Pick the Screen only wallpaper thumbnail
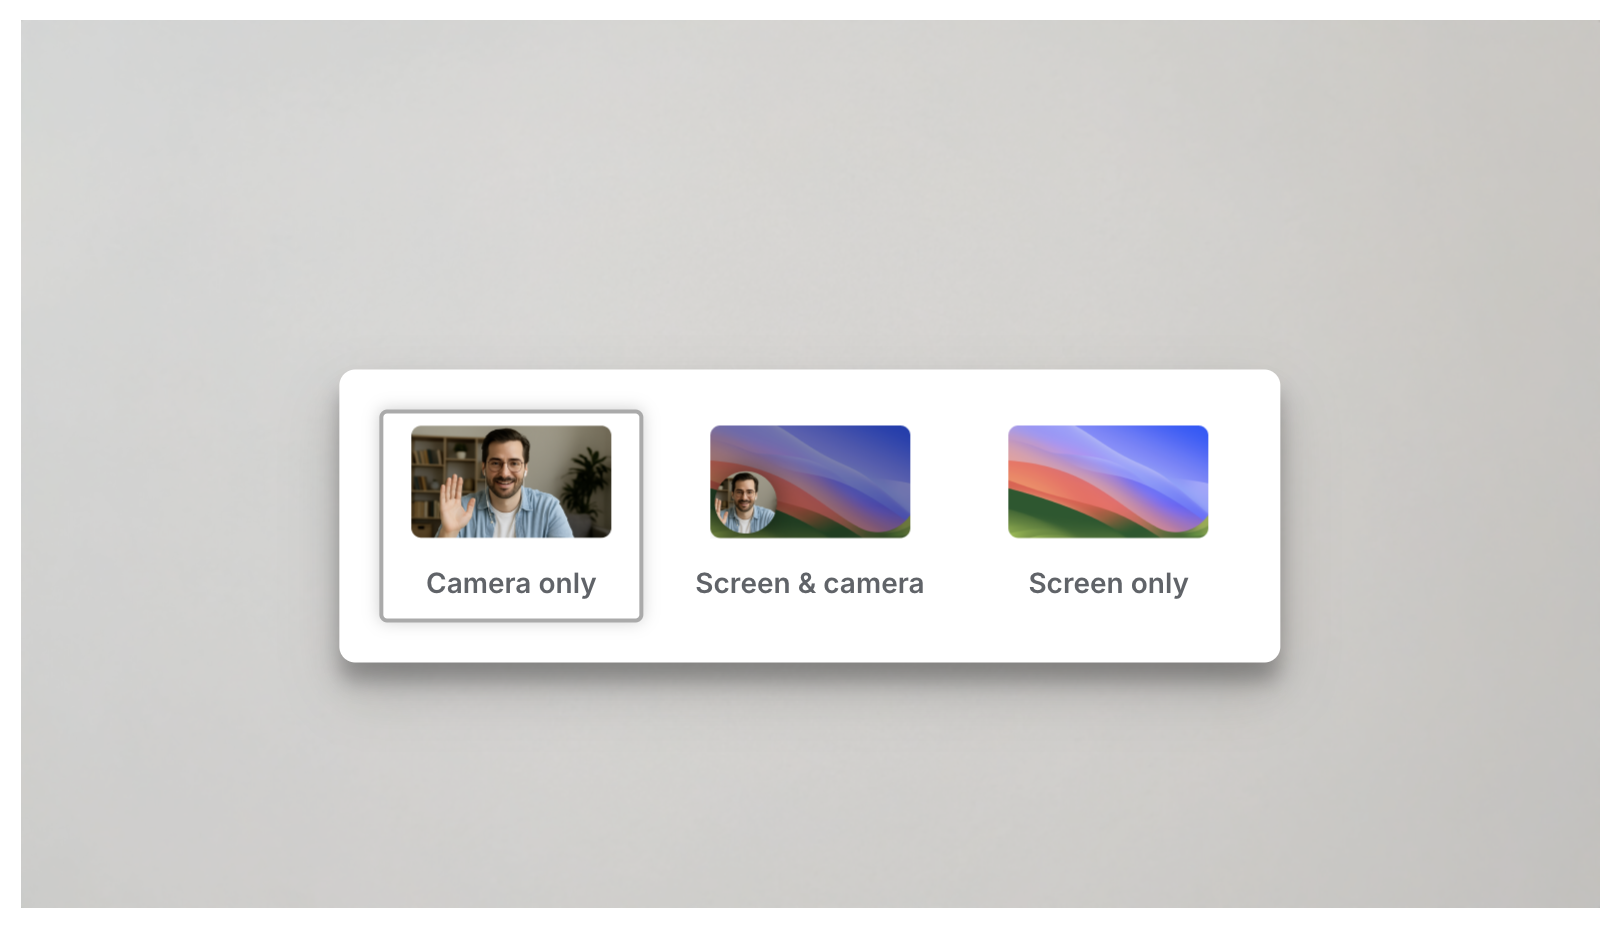1614x926 pixels. [1108, 482]
